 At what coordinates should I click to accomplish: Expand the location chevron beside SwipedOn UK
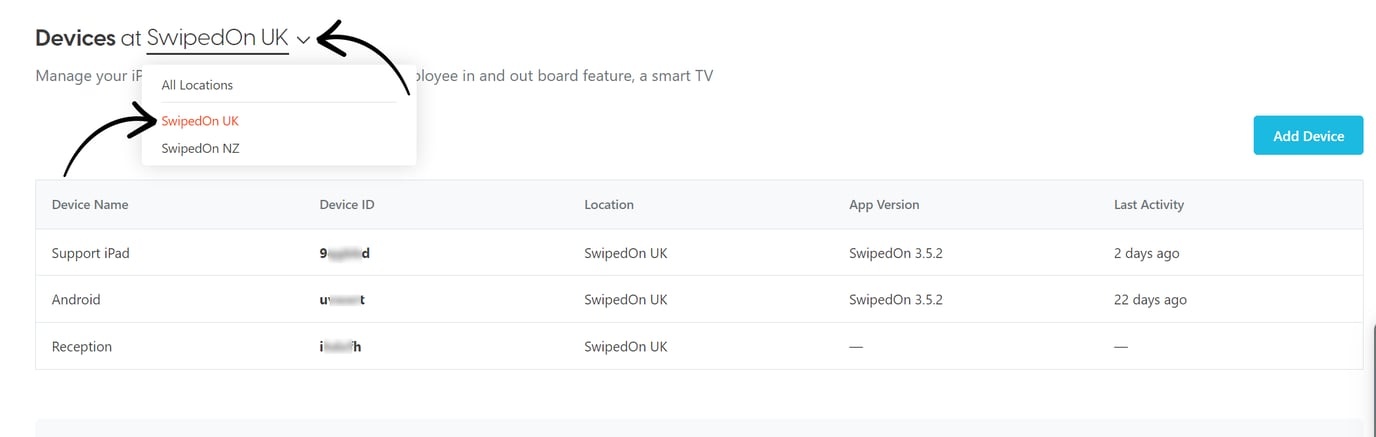coord(304,40)
